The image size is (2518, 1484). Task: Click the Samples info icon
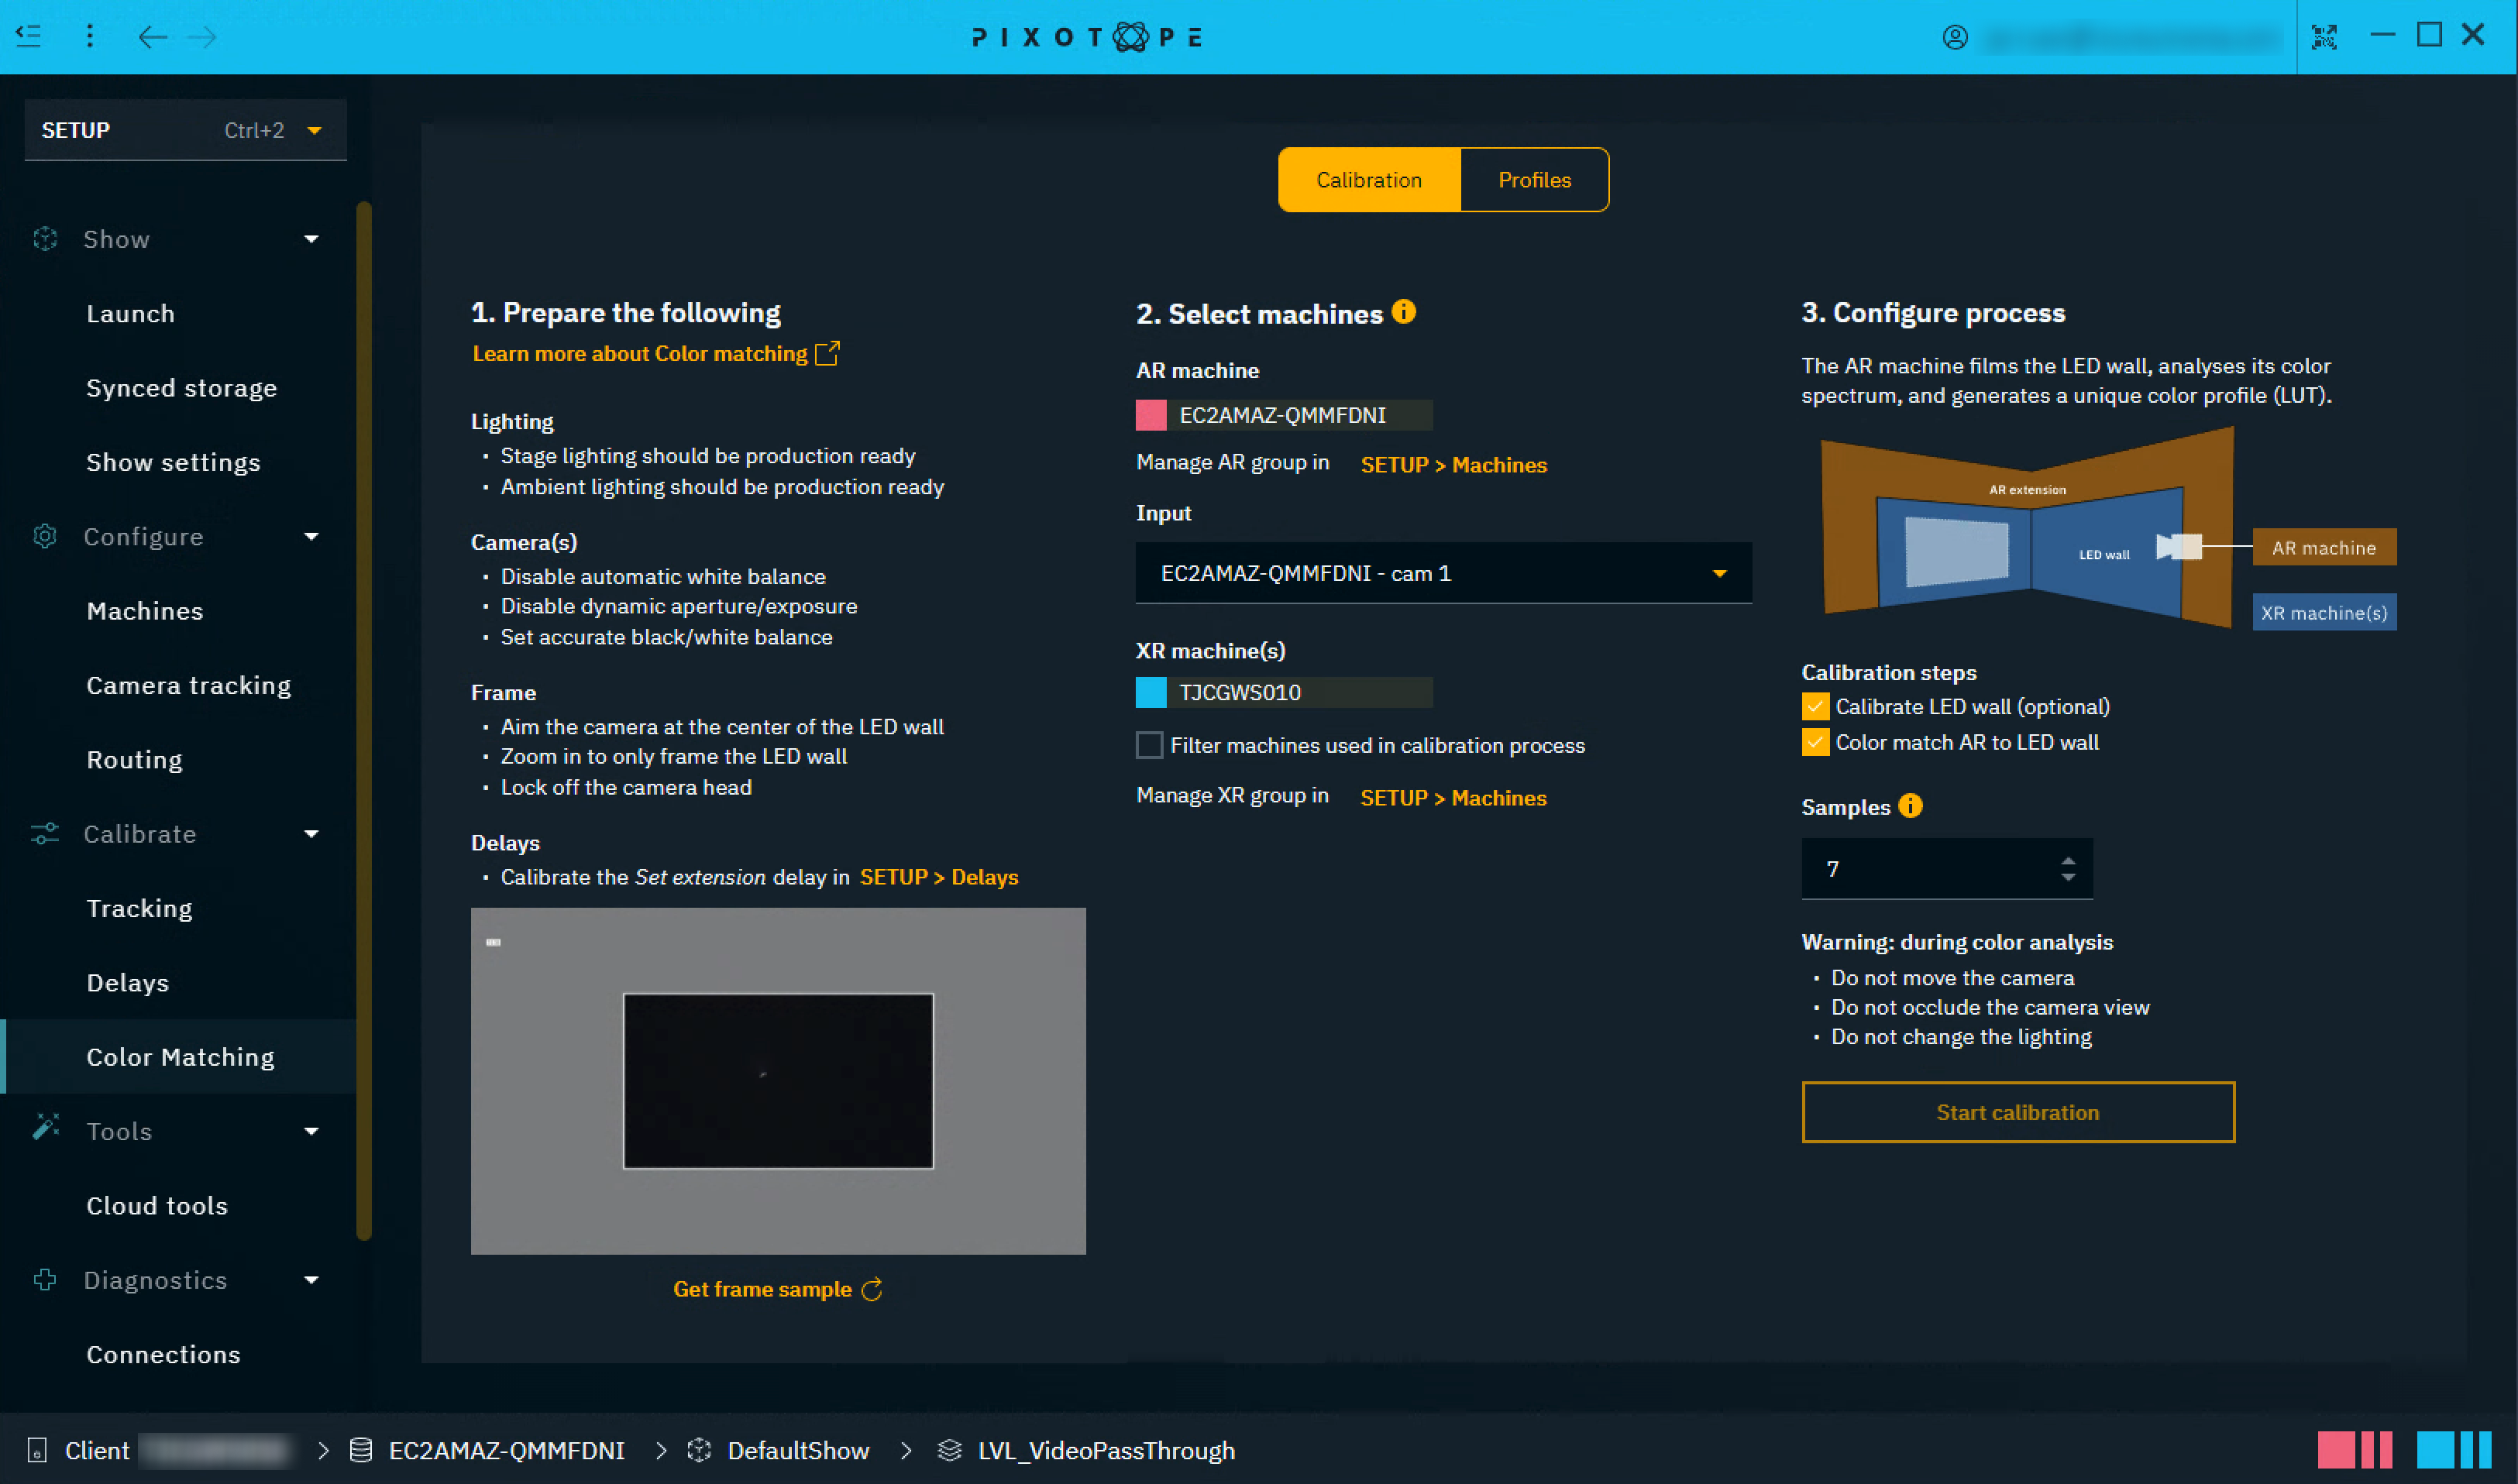1910,806
